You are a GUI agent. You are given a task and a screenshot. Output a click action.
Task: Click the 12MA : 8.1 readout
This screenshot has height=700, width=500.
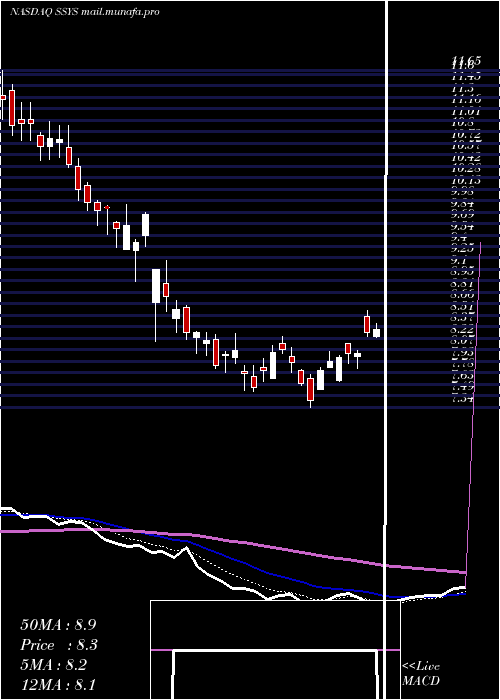tap(58, 685)
